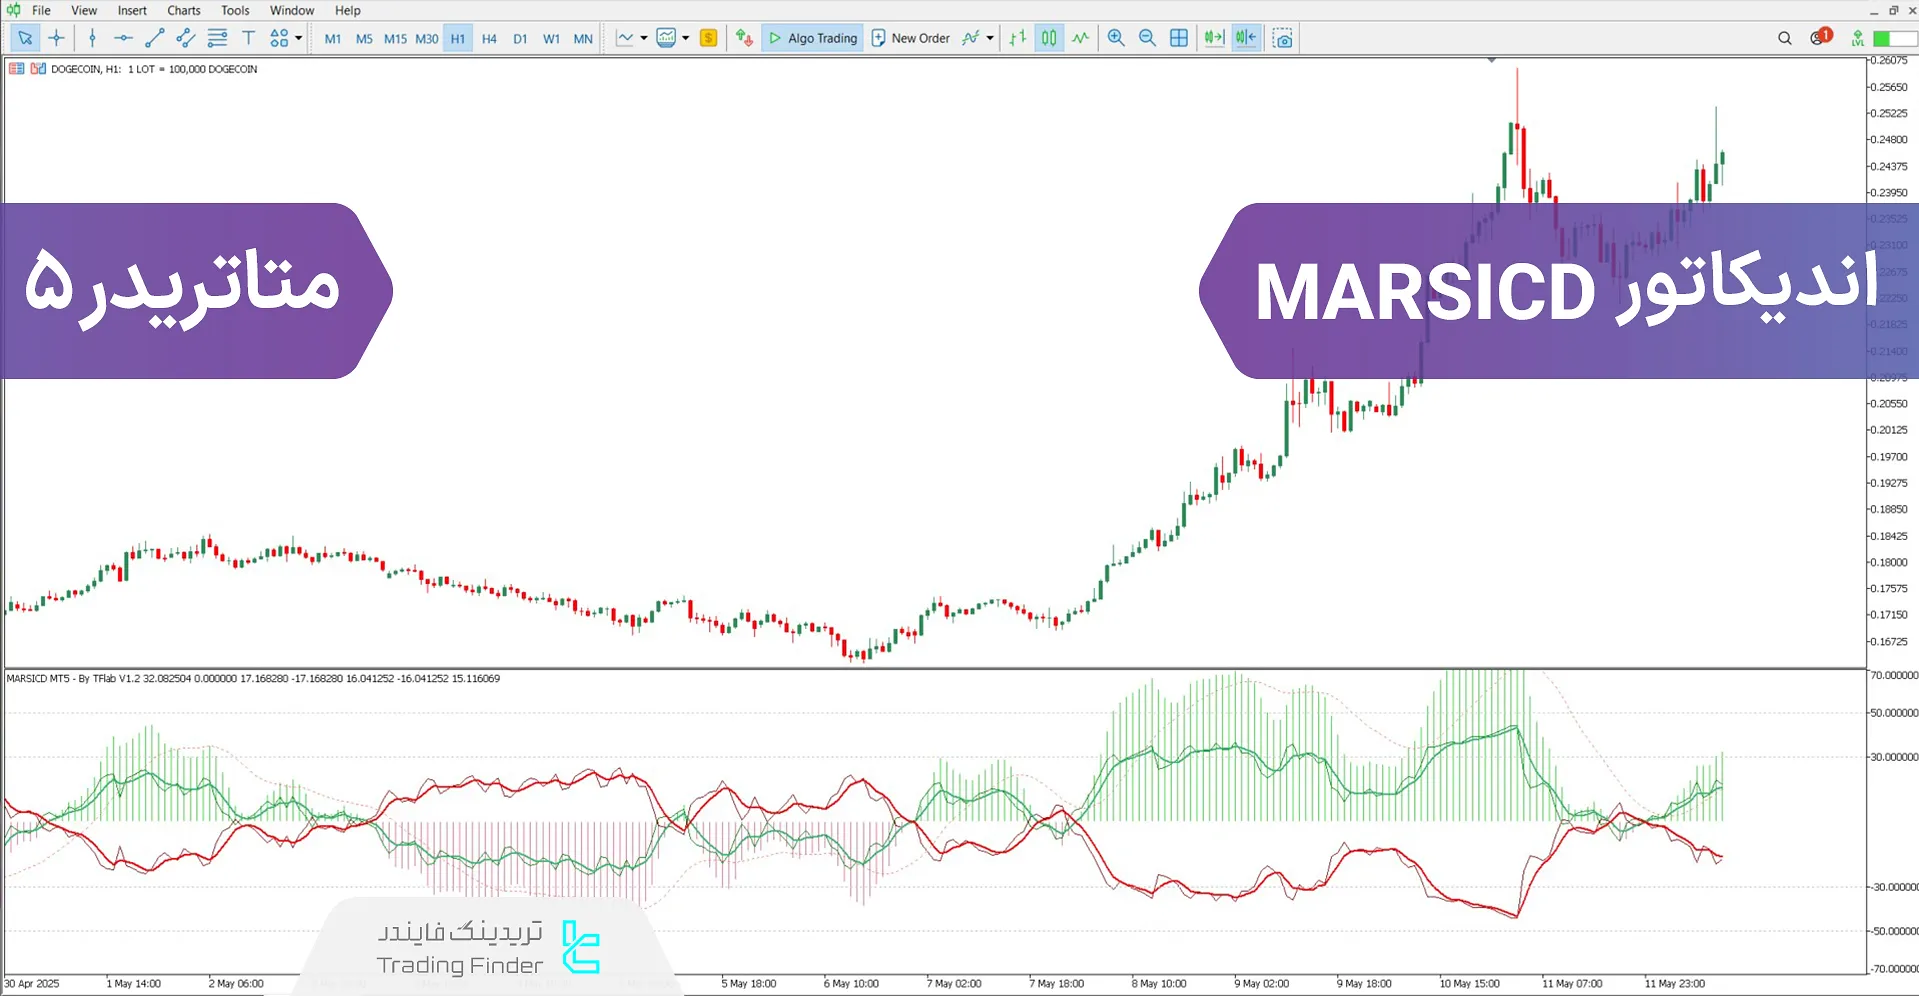Viewport: 1919px width, 996px height.
Task: Switch chart to candlestick display
Action: pos(1047,37)
